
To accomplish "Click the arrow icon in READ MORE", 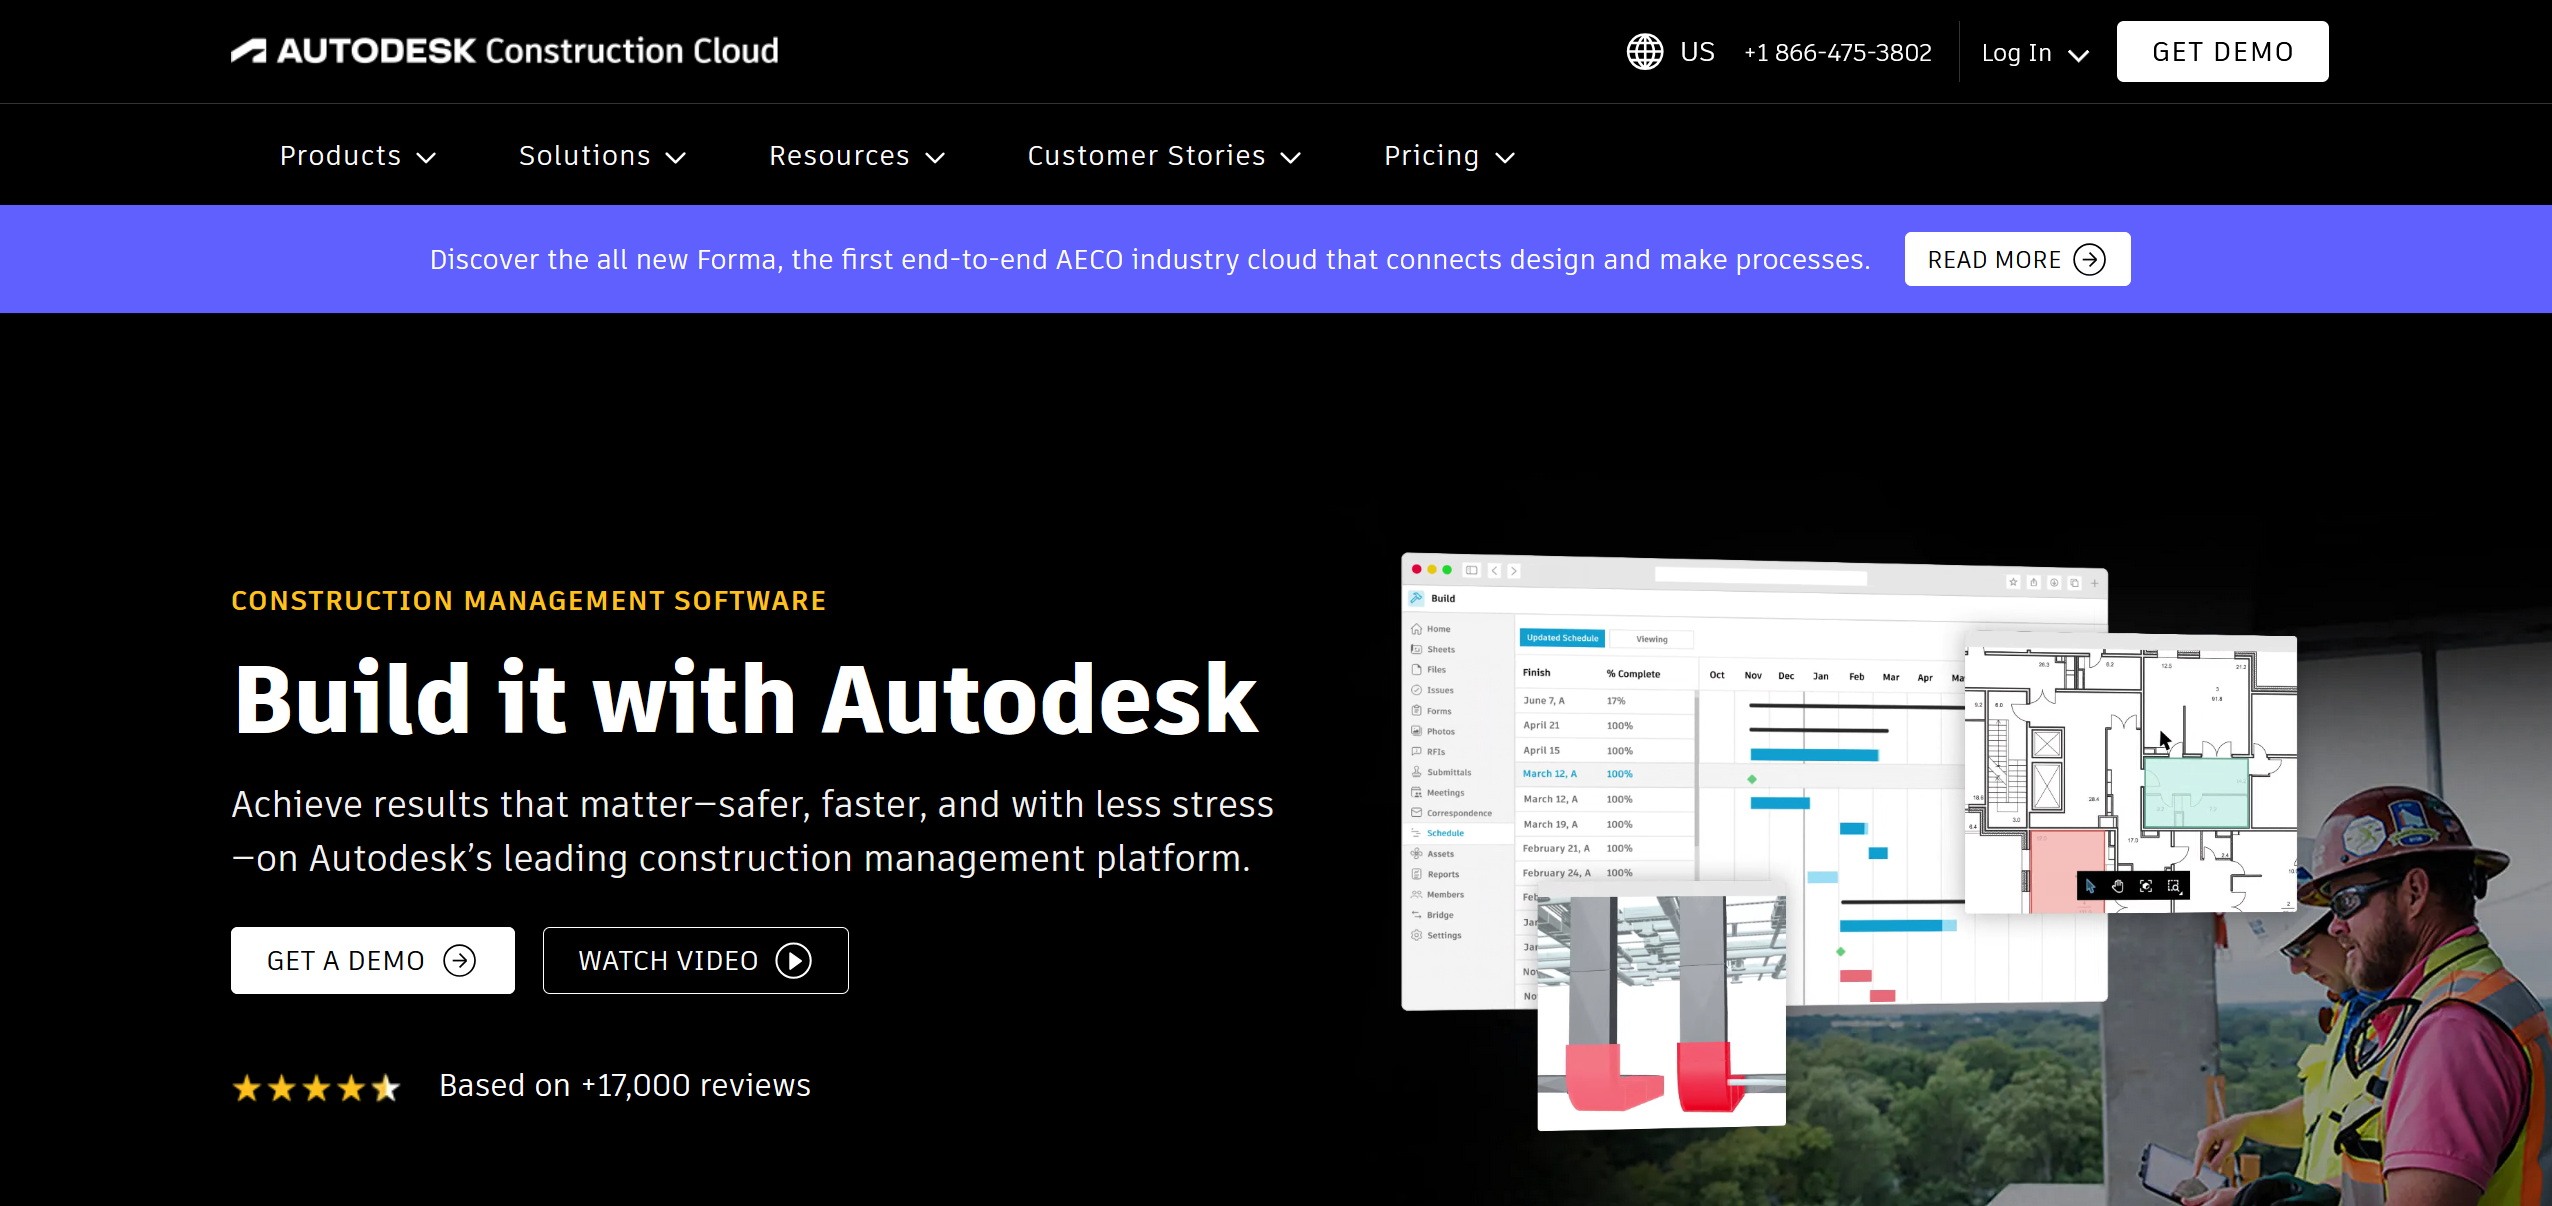I will click(x=2089, y=260).
